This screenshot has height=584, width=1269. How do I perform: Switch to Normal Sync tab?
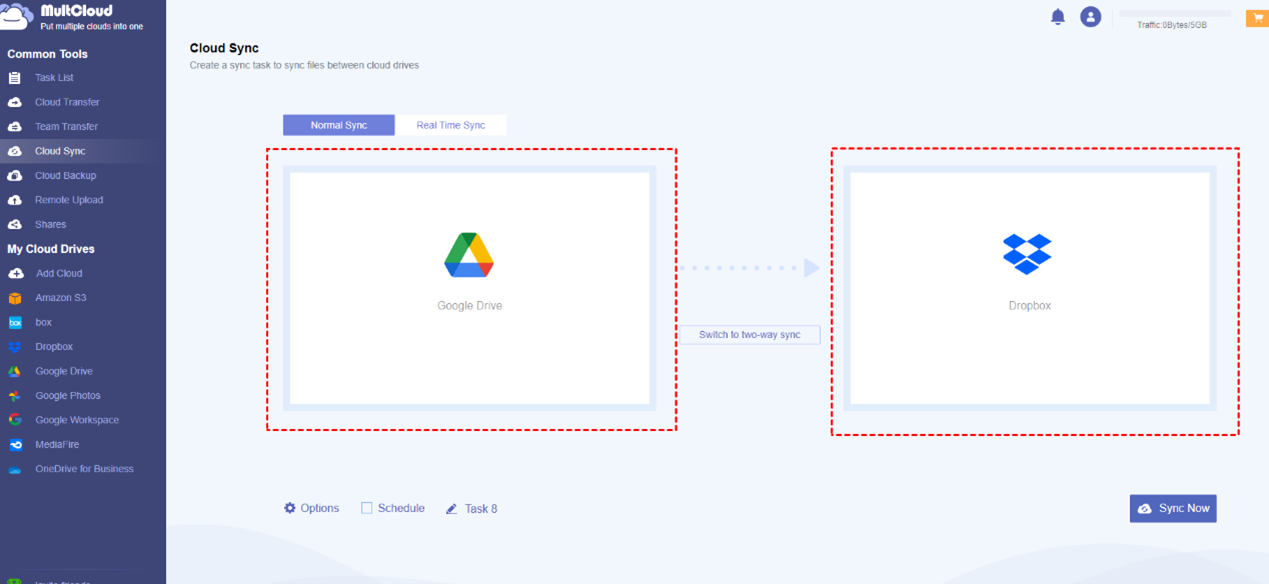click(339, 125)
